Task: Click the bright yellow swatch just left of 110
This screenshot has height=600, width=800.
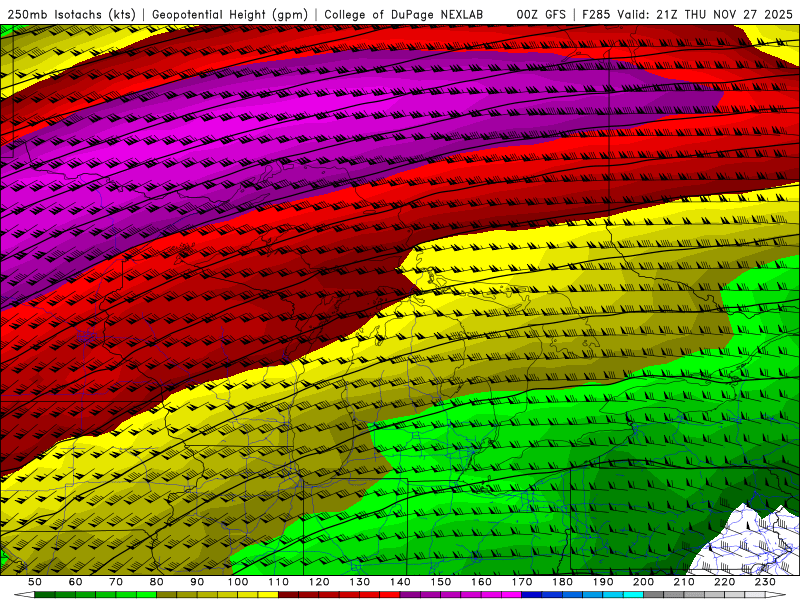Action: click(268, 595)
